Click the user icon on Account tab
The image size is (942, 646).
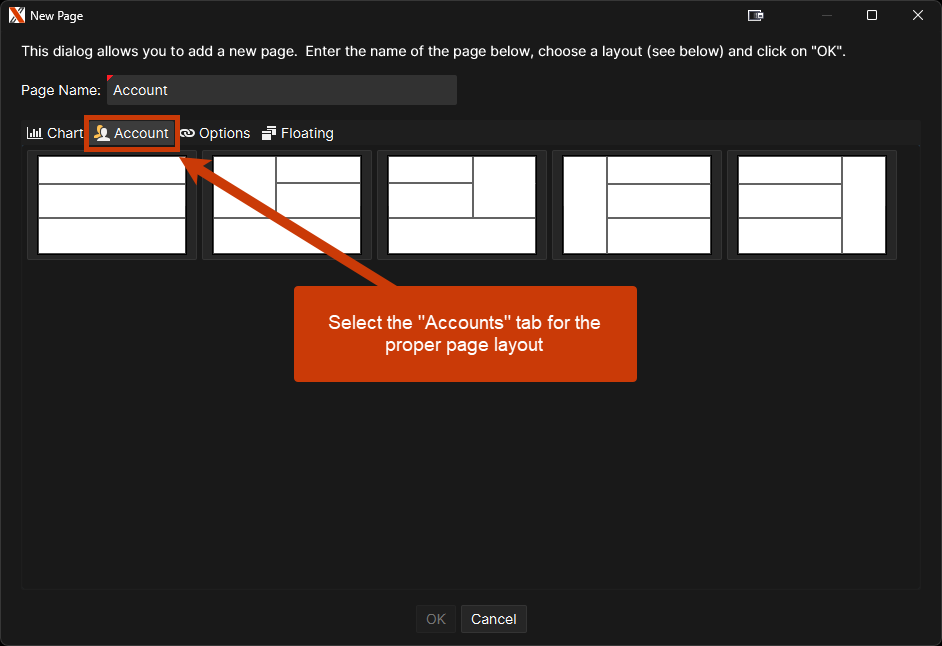102,133
